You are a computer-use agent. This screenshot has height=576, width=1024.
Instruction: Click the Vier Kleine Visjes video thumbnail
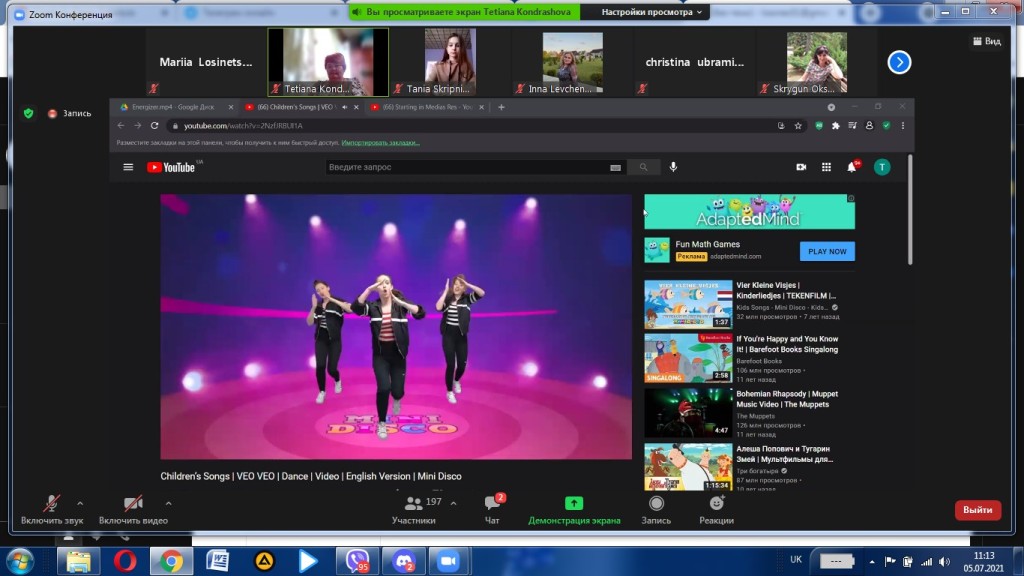tap(688, 304)
